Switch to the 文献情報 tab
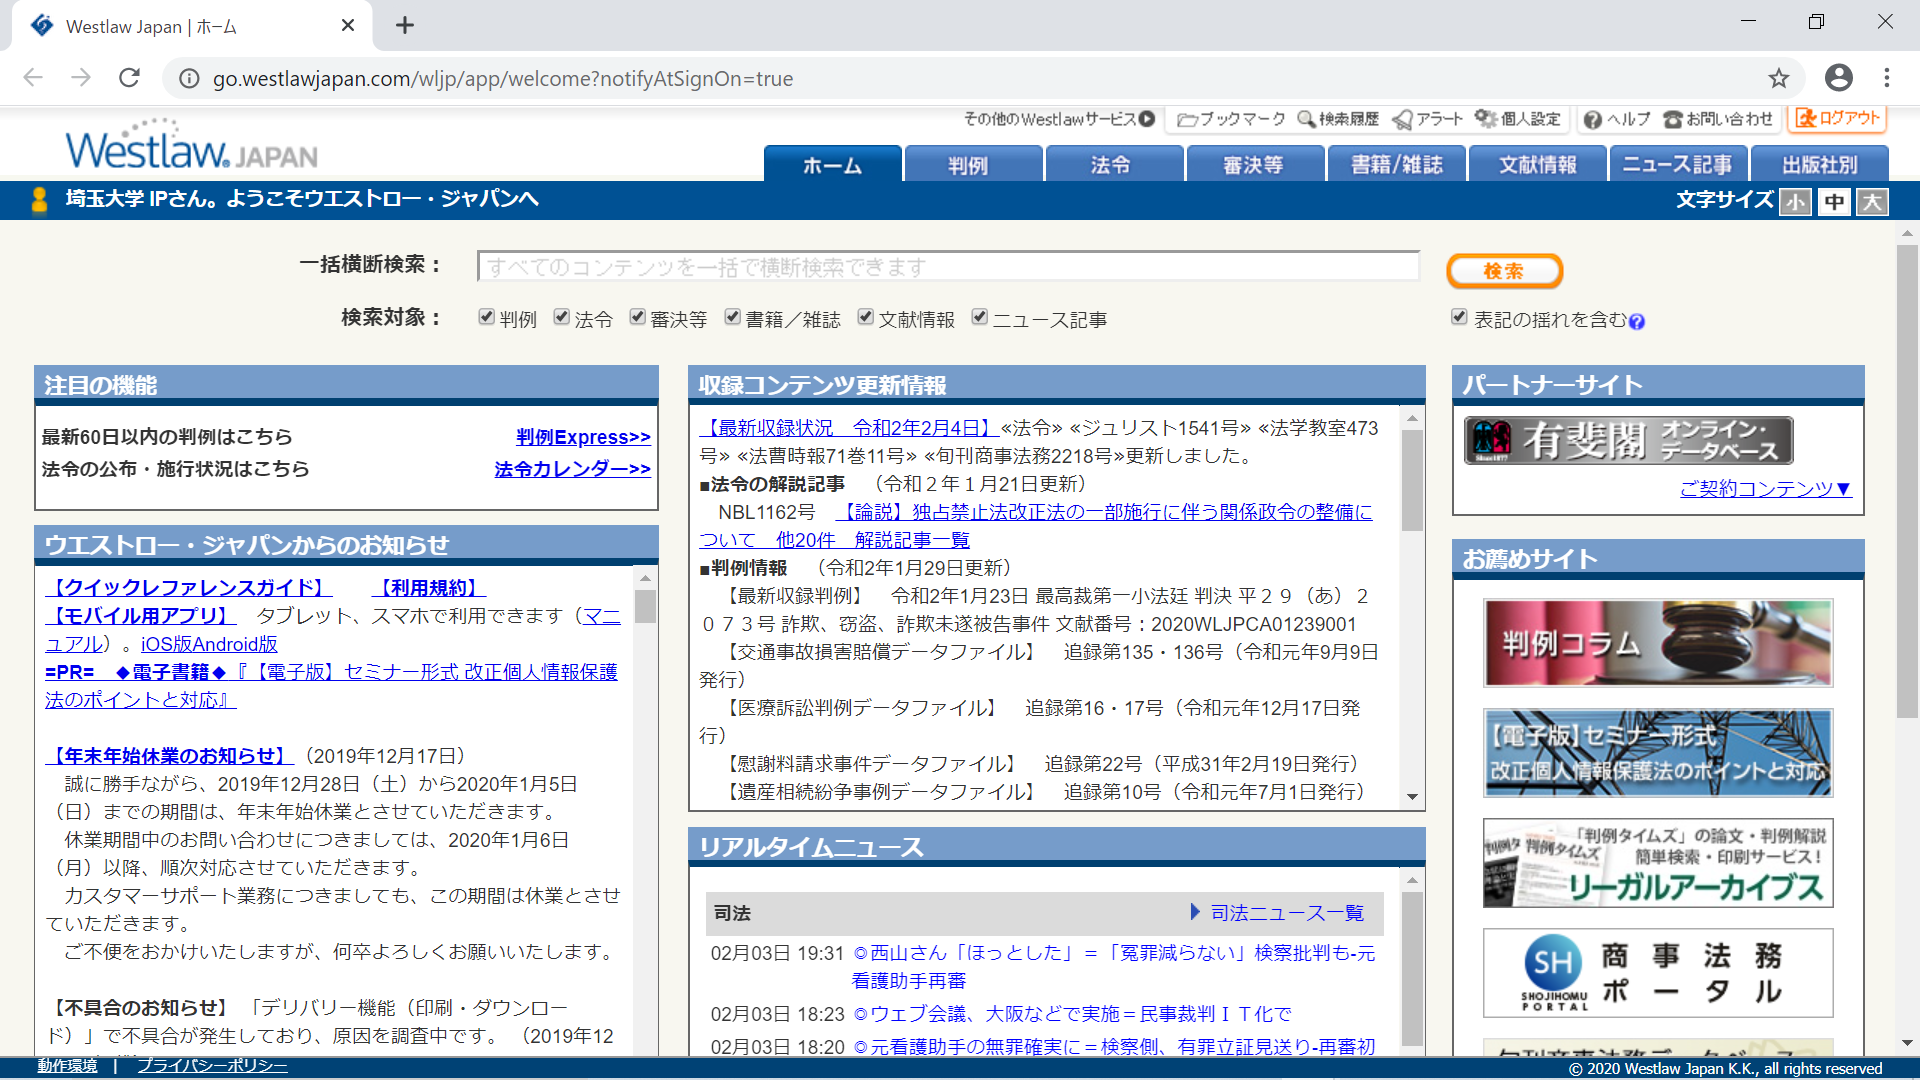 1537,164
